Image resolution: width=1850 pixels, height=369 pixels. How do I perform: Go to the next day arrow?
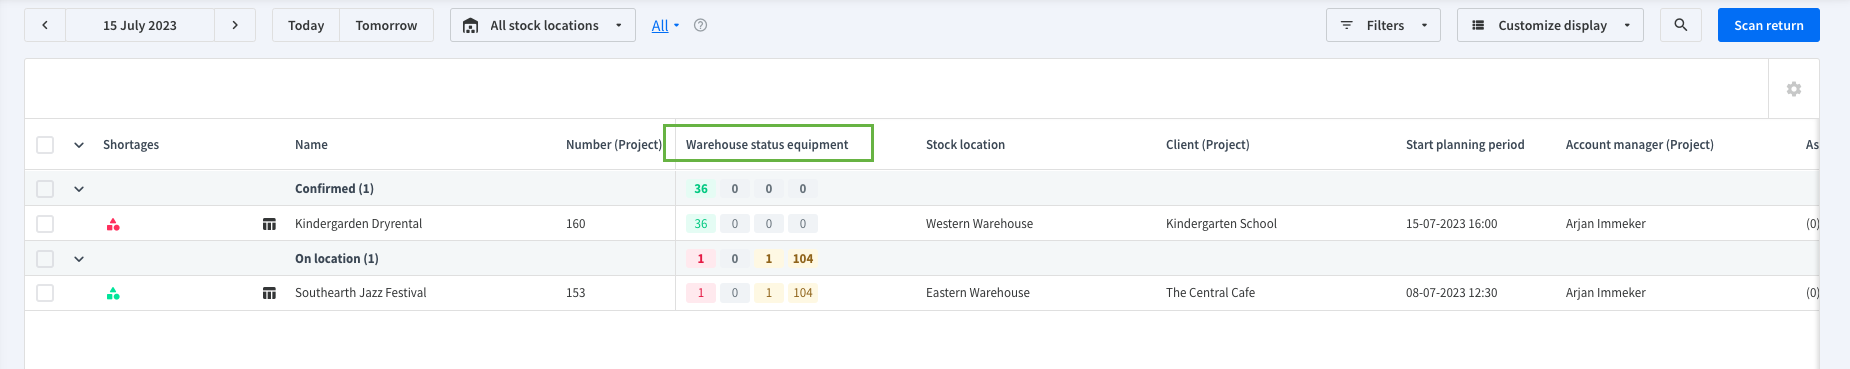click(235, 25)
